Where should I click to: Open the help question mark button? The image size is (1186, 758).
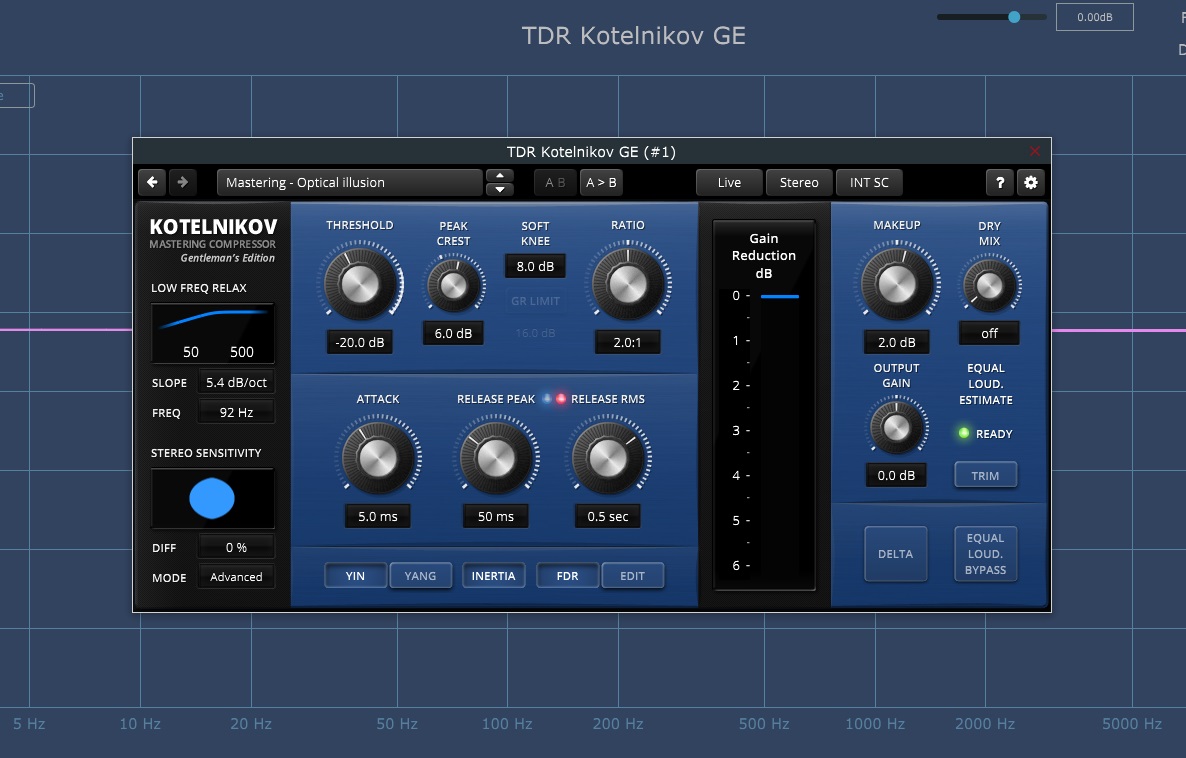coord(1000,182)
